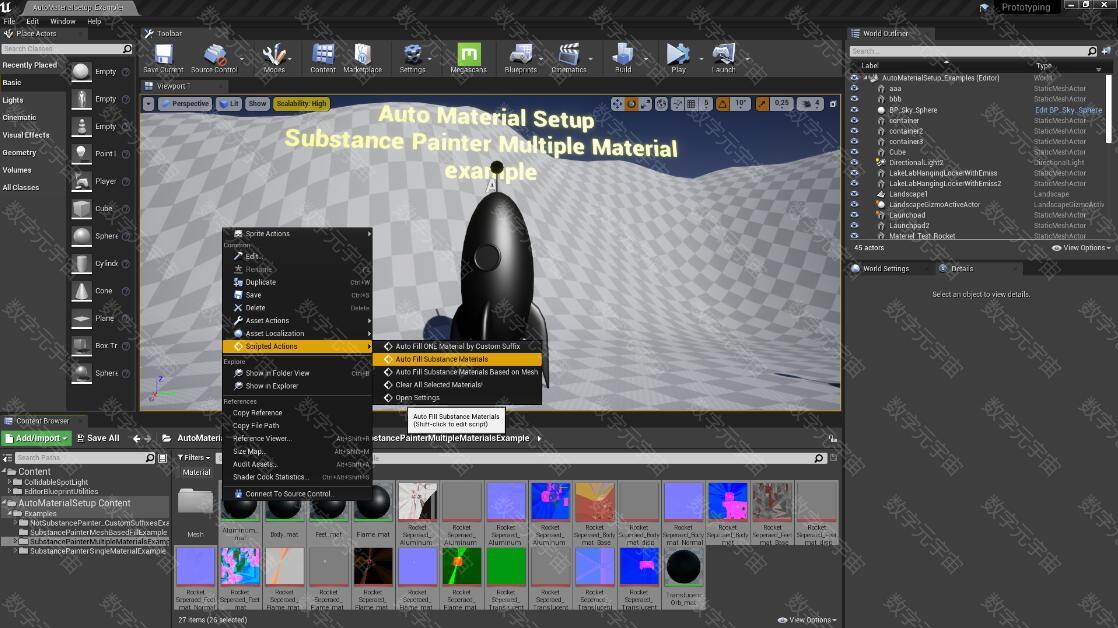Open World Outliner View Options dropdown

pyautogui.click(x=1082, y=248)
